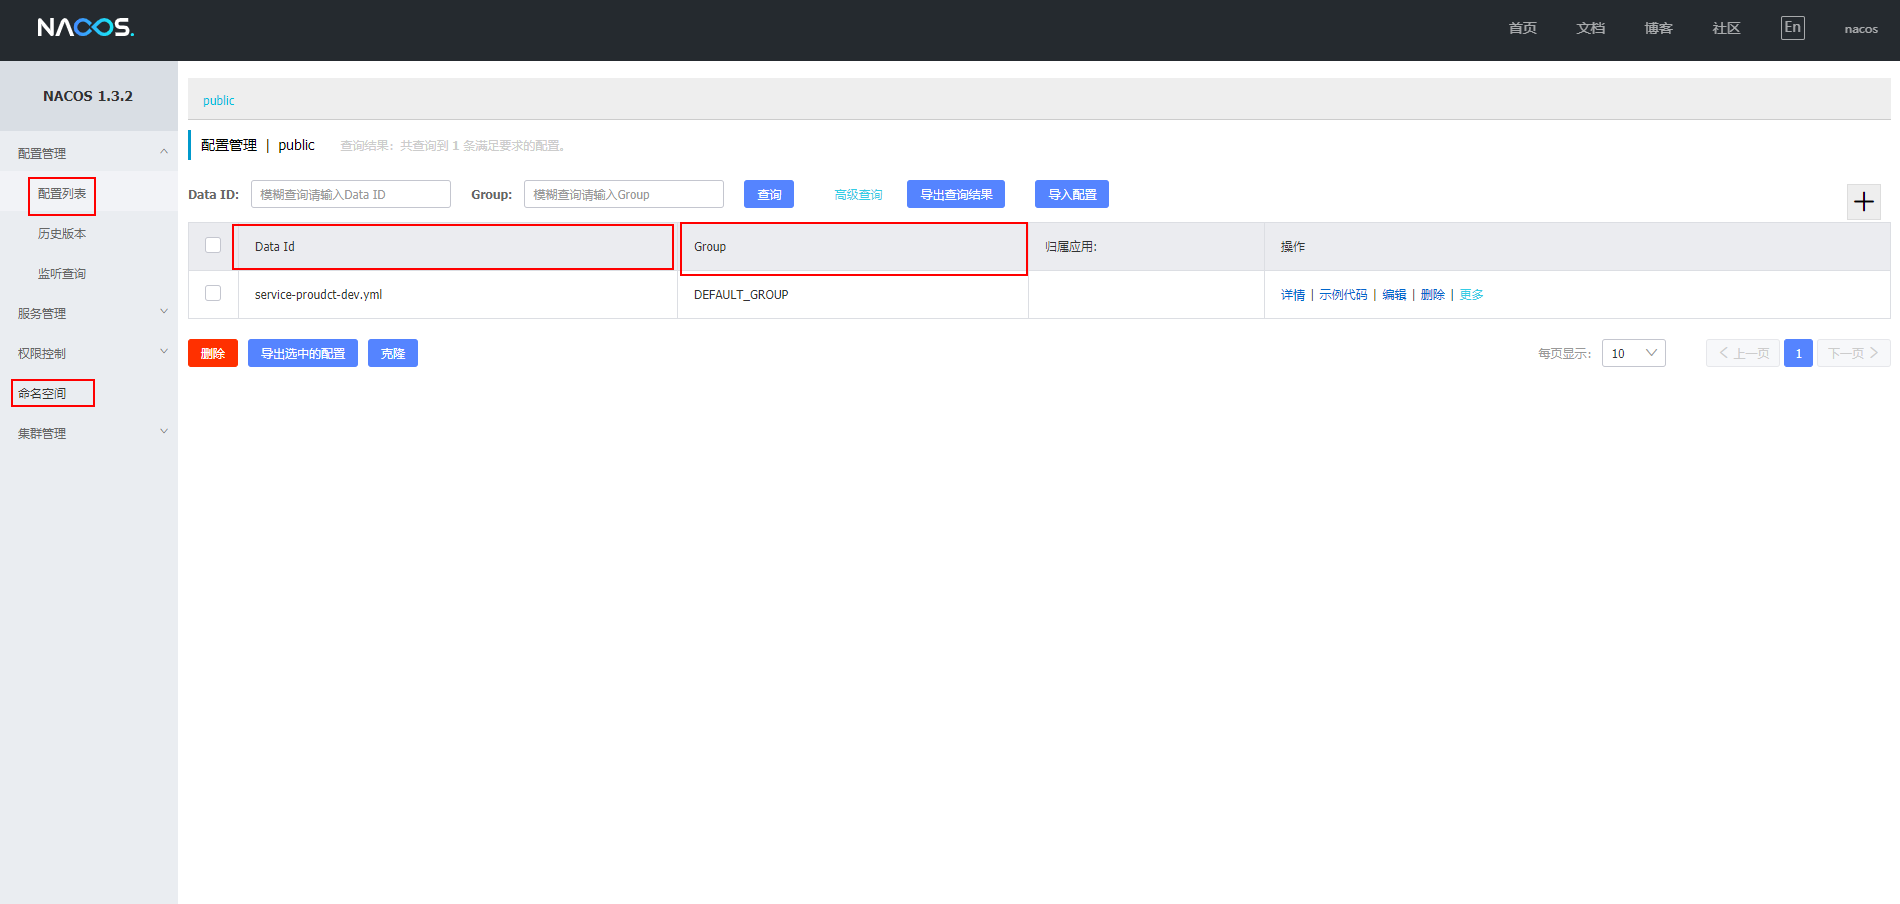The image size is (1900, 904).
Task: Focus the Group search field
Action: coord(624,194)
